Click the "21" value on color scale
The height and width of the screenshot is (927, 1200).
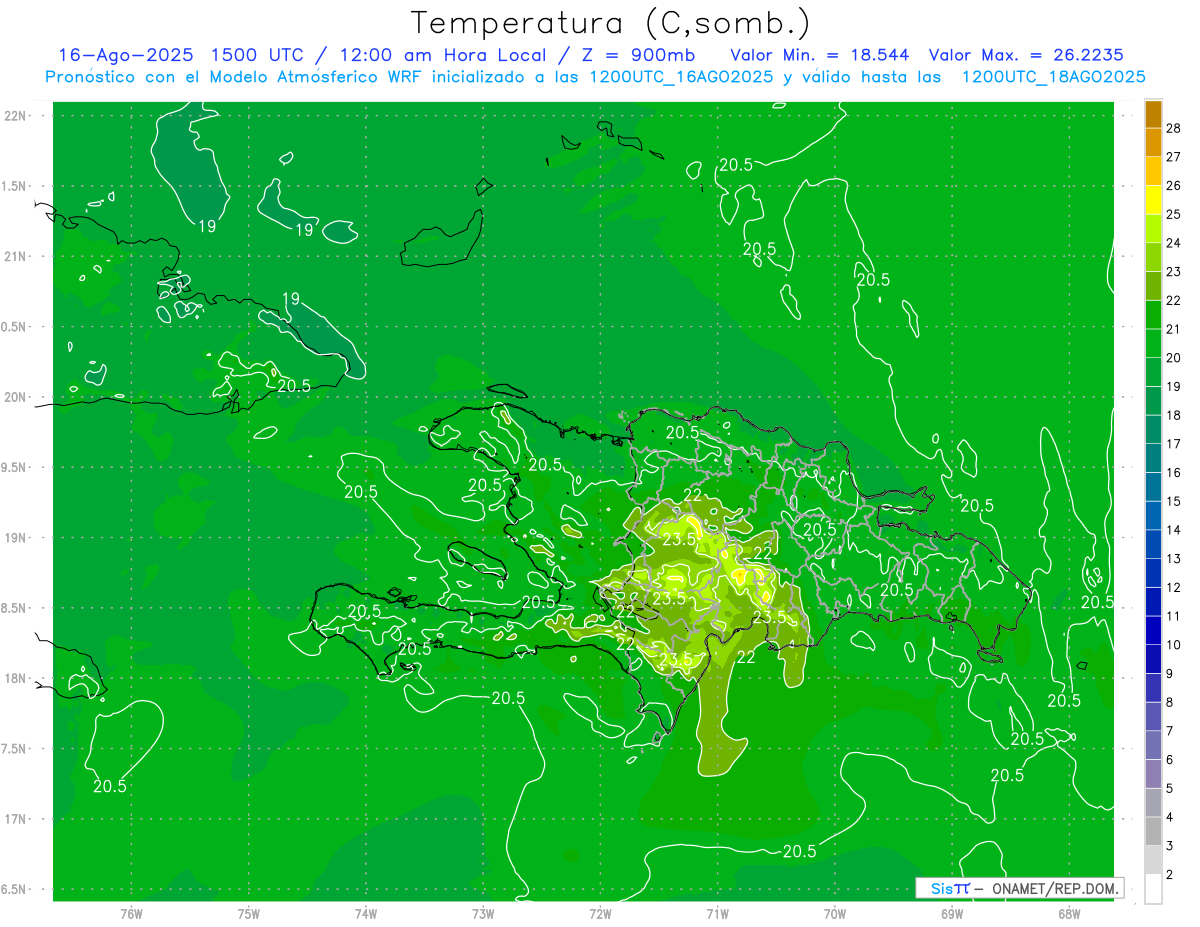(x=1173, y=329)
